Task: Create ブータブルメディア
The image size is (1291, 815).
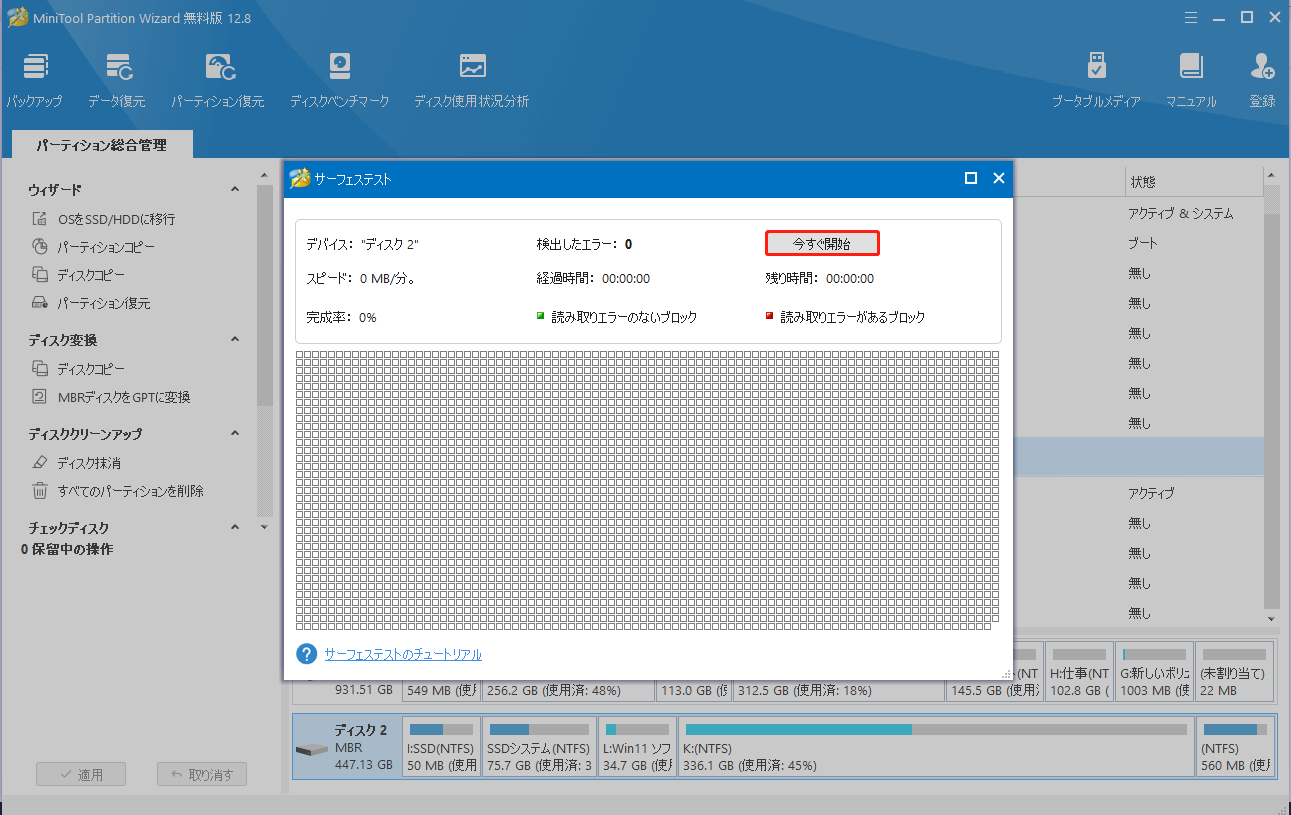Action: [1096, 79]
